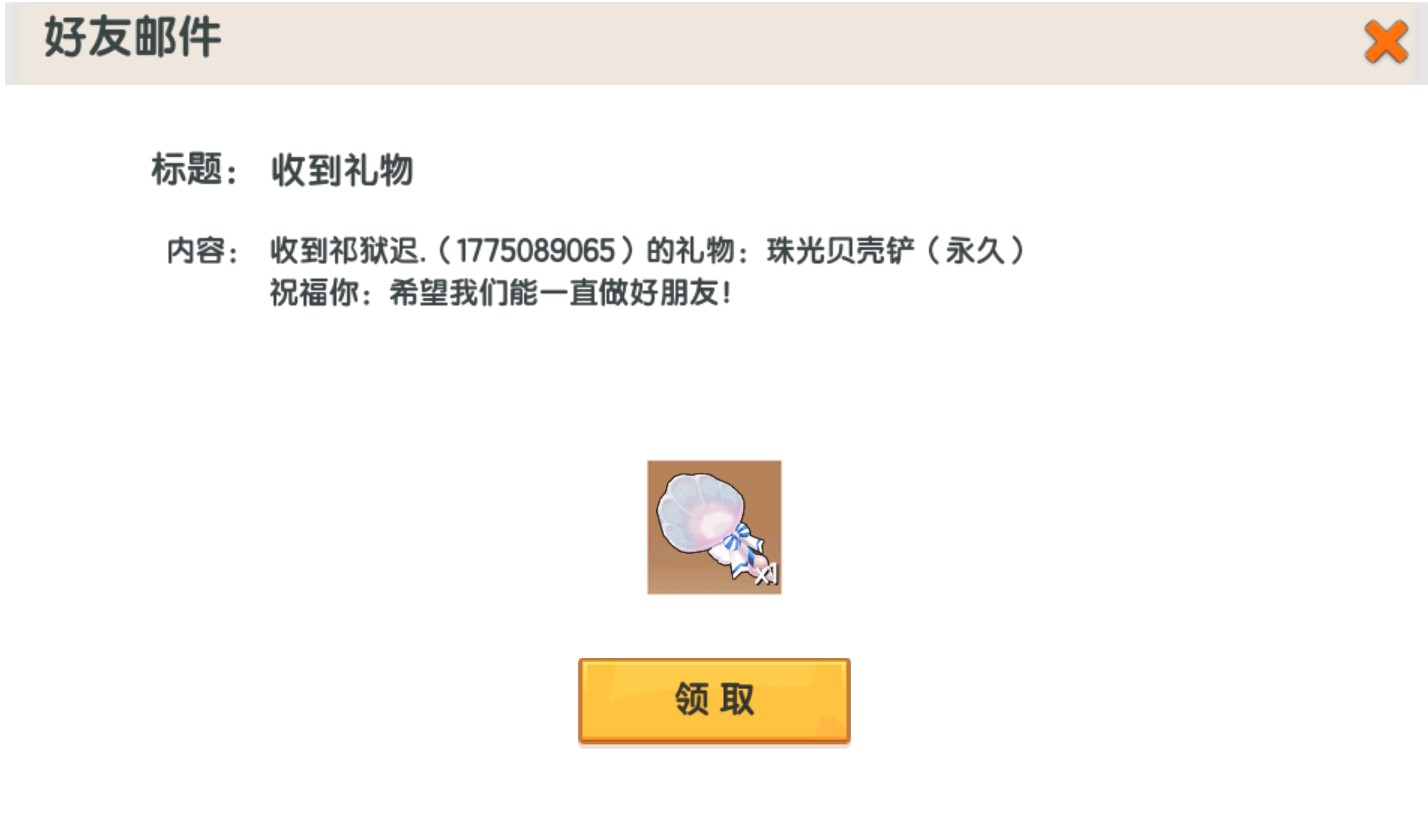The height and width of the screenshot is (833, 1428).
Task: Tap the （永久） duration text
Action: pyautogui.click(x=972, y=251)
